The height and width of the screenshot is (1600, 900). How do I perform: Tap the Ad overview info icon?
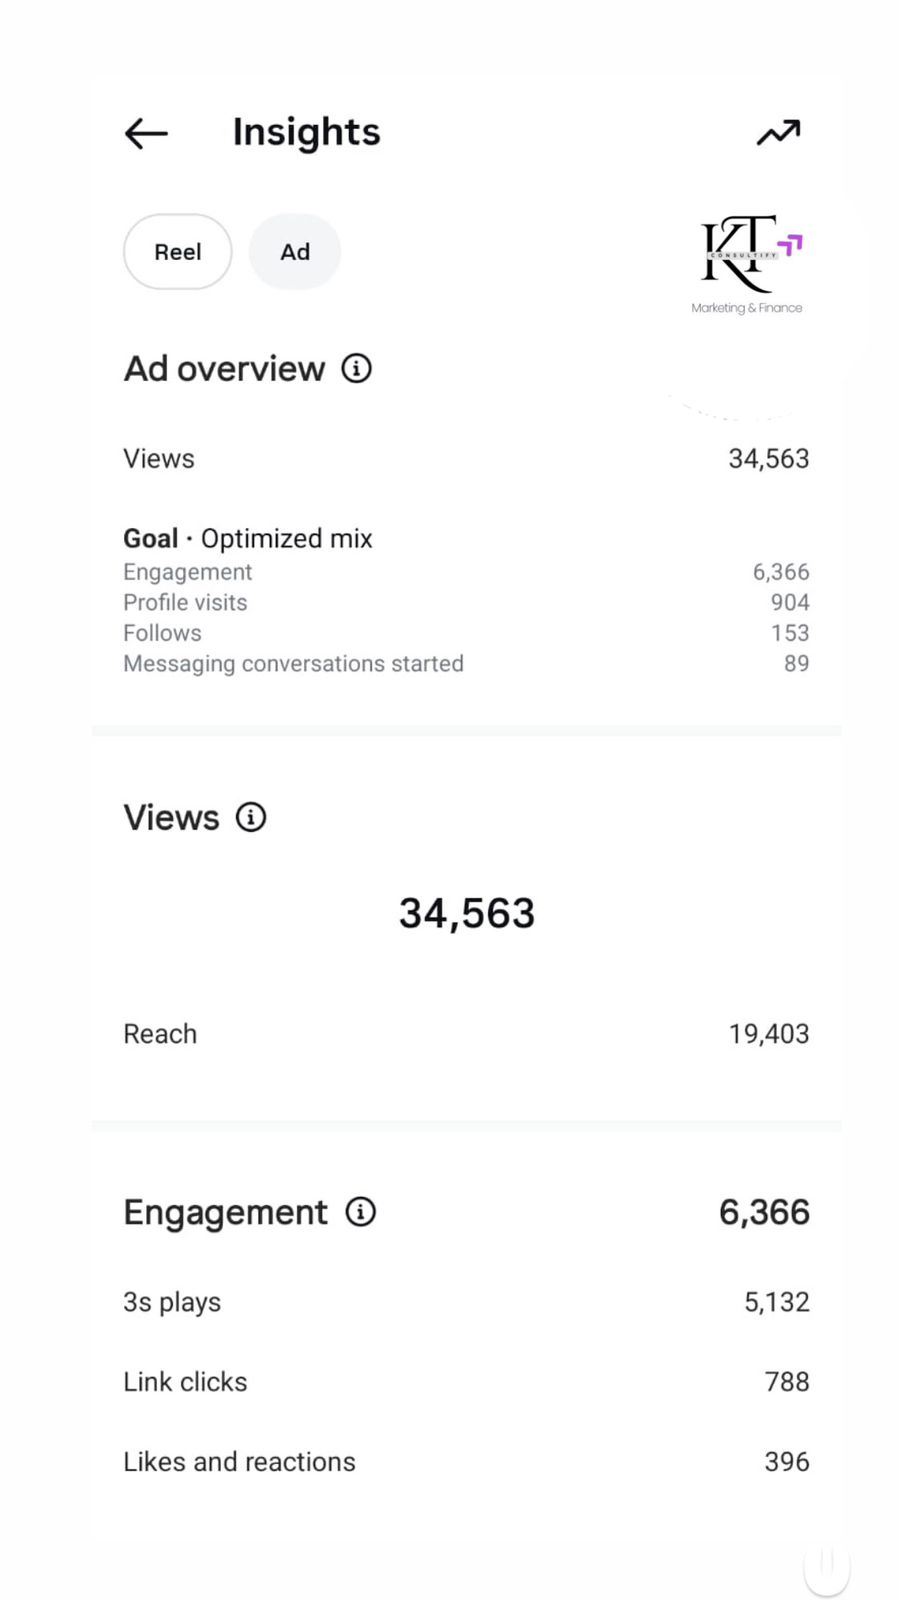pos(357,368)
